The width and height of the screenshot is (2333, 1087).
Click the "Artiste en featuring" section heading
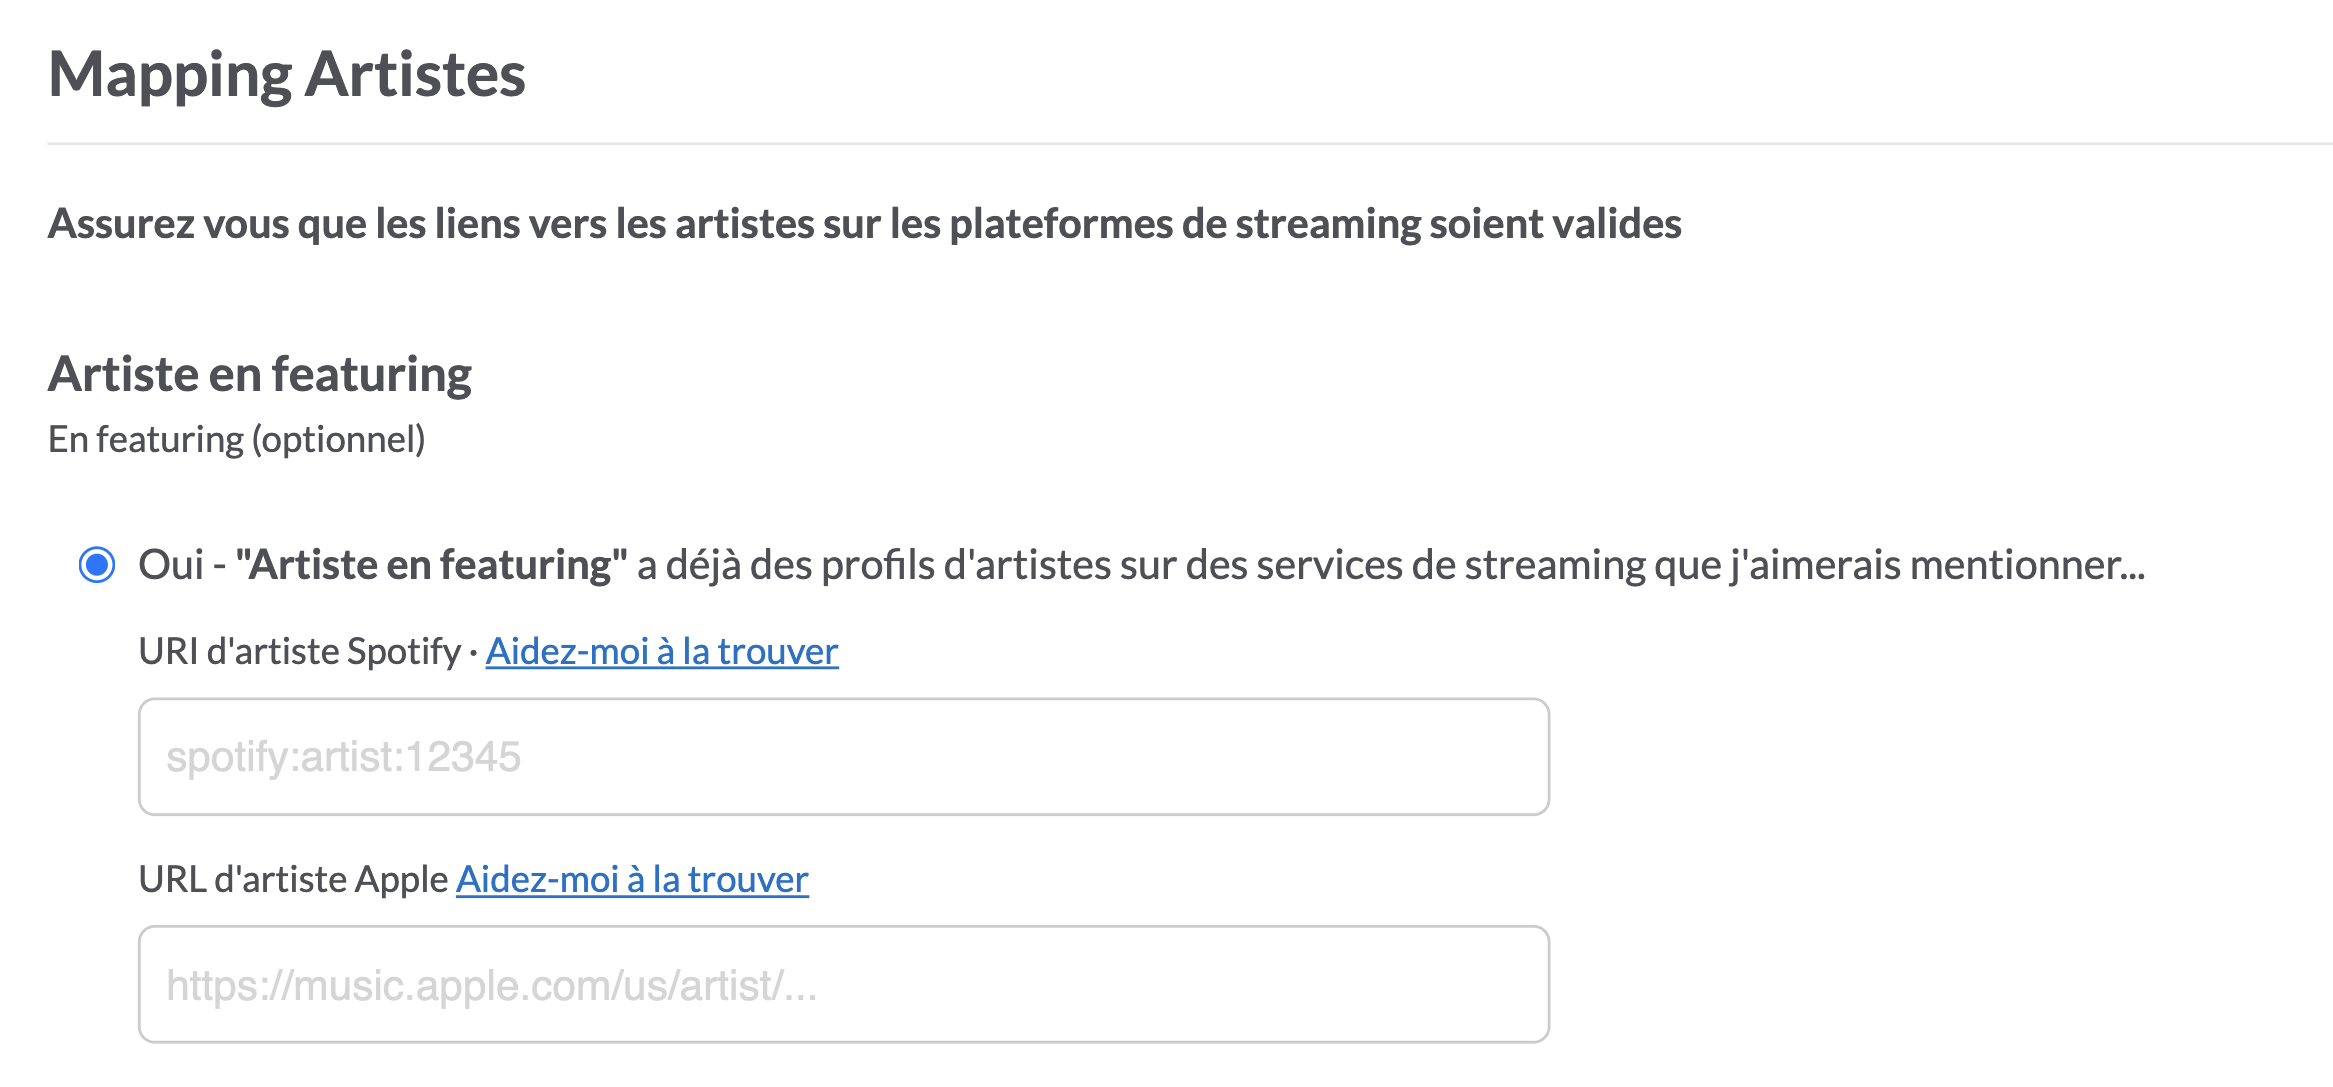coord(260,375)
